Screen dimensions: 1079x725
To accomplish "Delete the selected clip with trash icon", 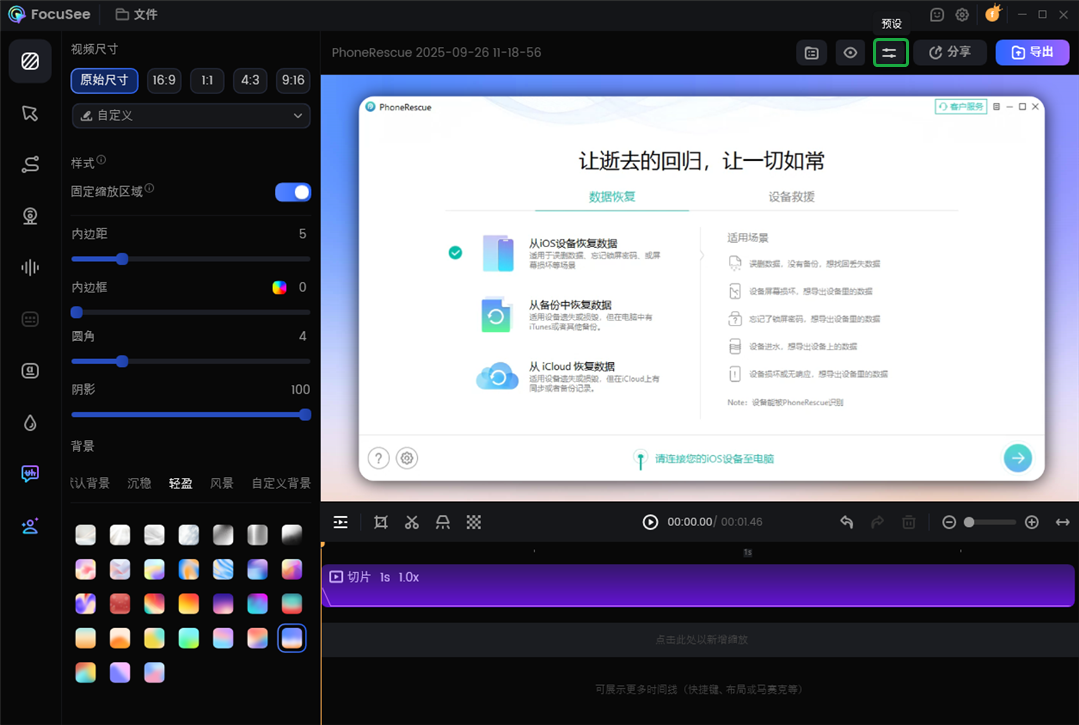I will pos(908,522).
